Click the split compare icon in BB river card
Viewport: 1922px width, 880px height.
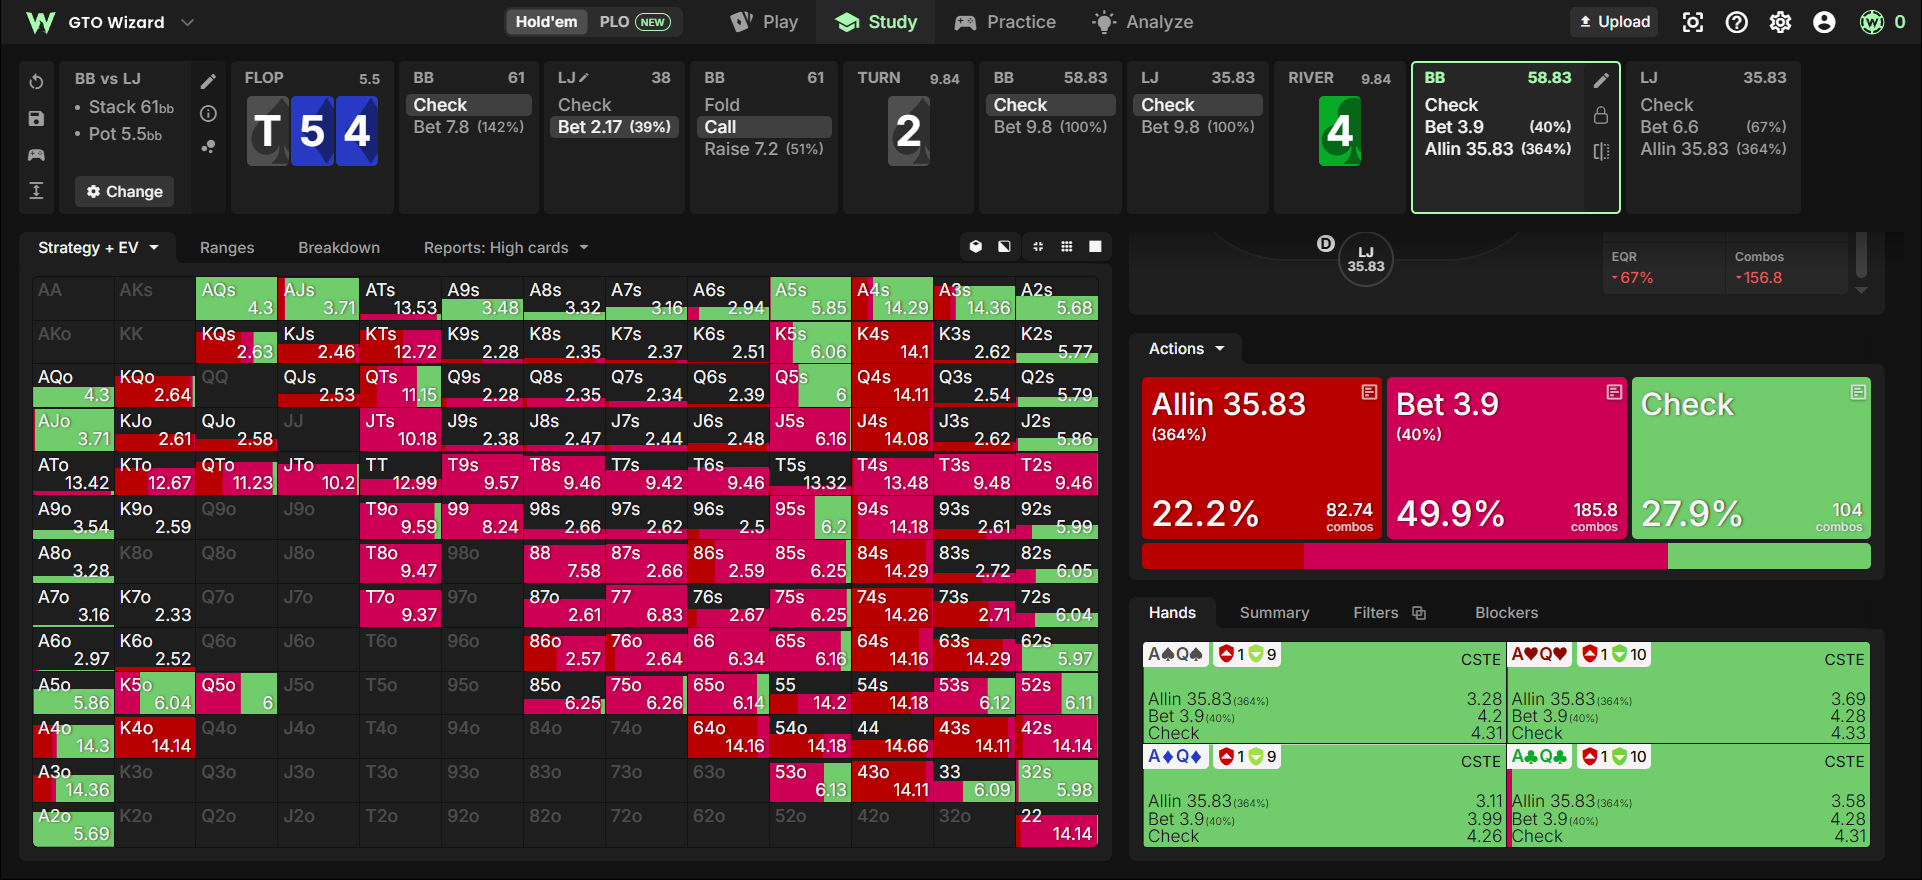point(1601,151)
